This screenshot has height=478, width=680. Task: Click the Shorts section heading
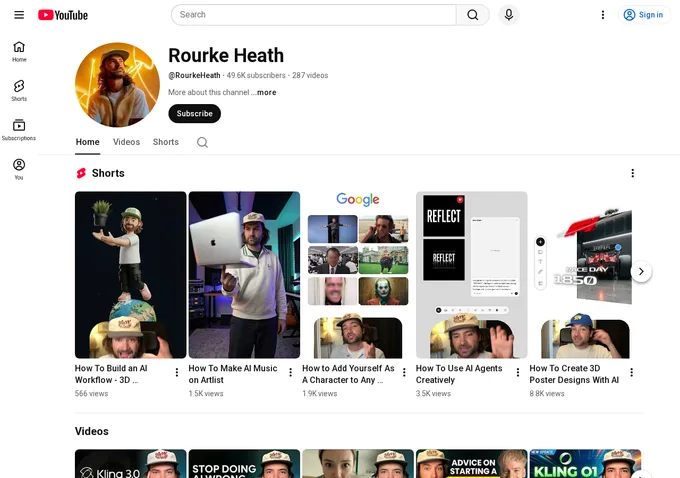click(x=108, y=173)
